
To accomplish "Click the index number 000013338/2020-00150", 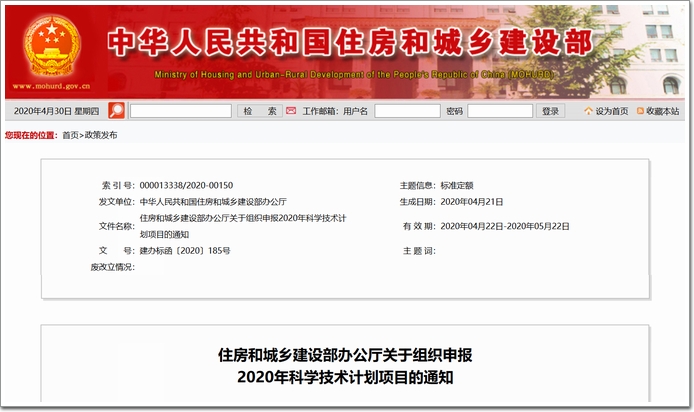I will click(x=186, y=185).
